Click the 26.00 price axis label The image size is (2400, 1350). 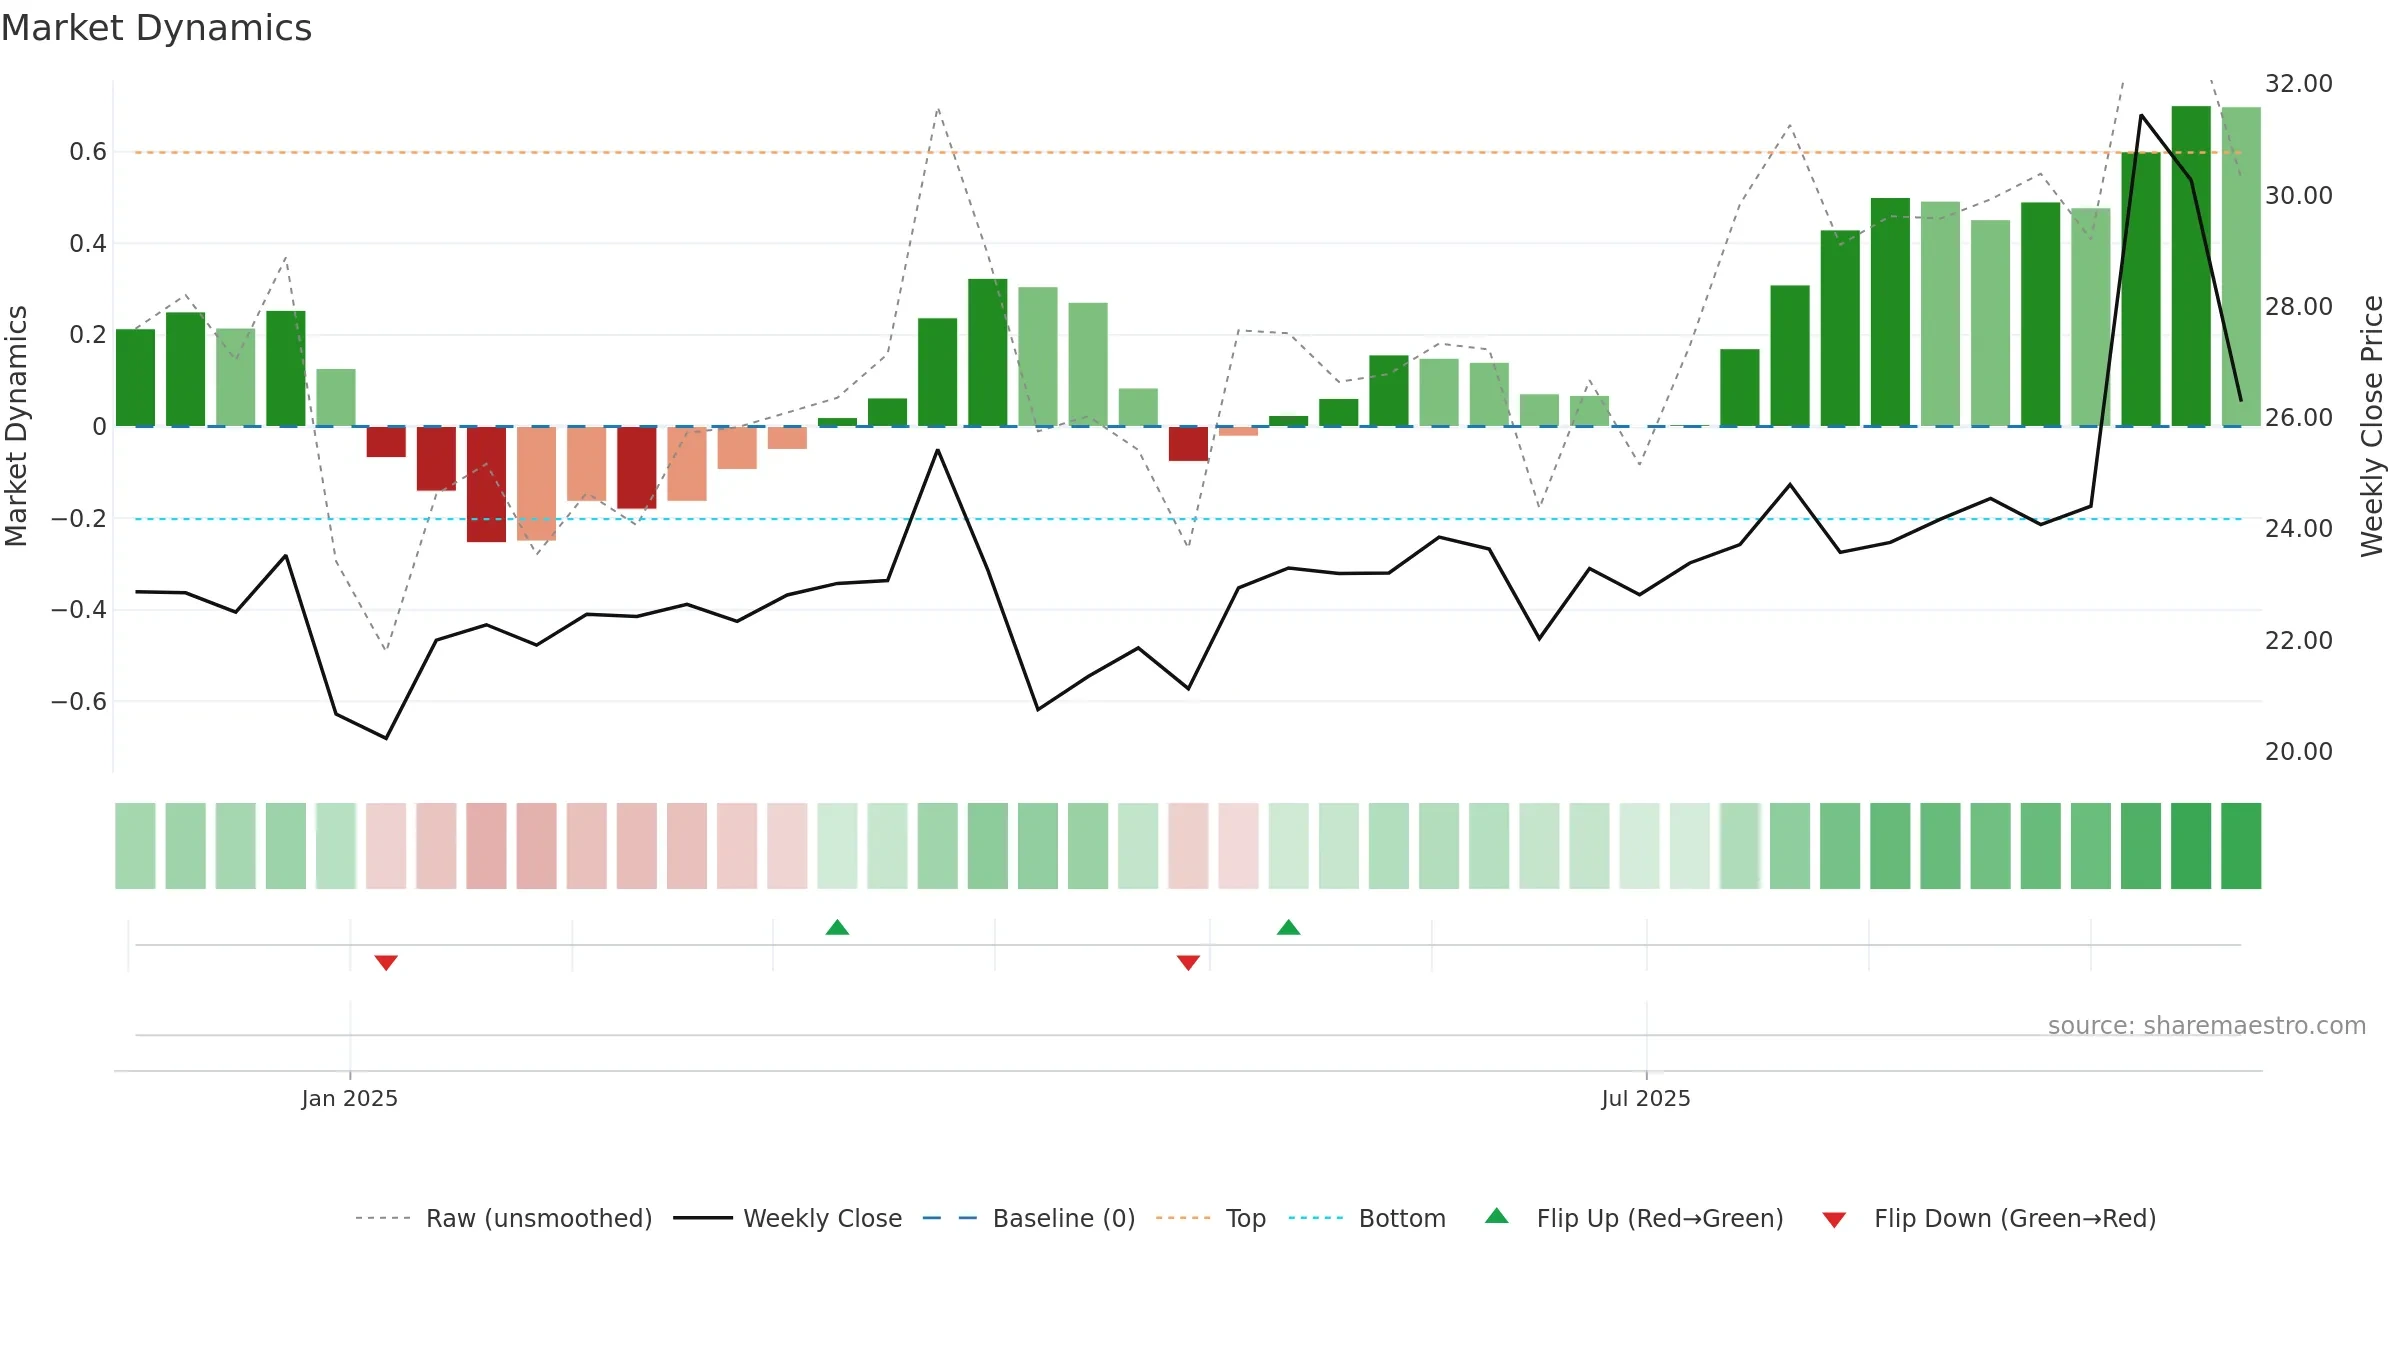(x=2299, y=417)
